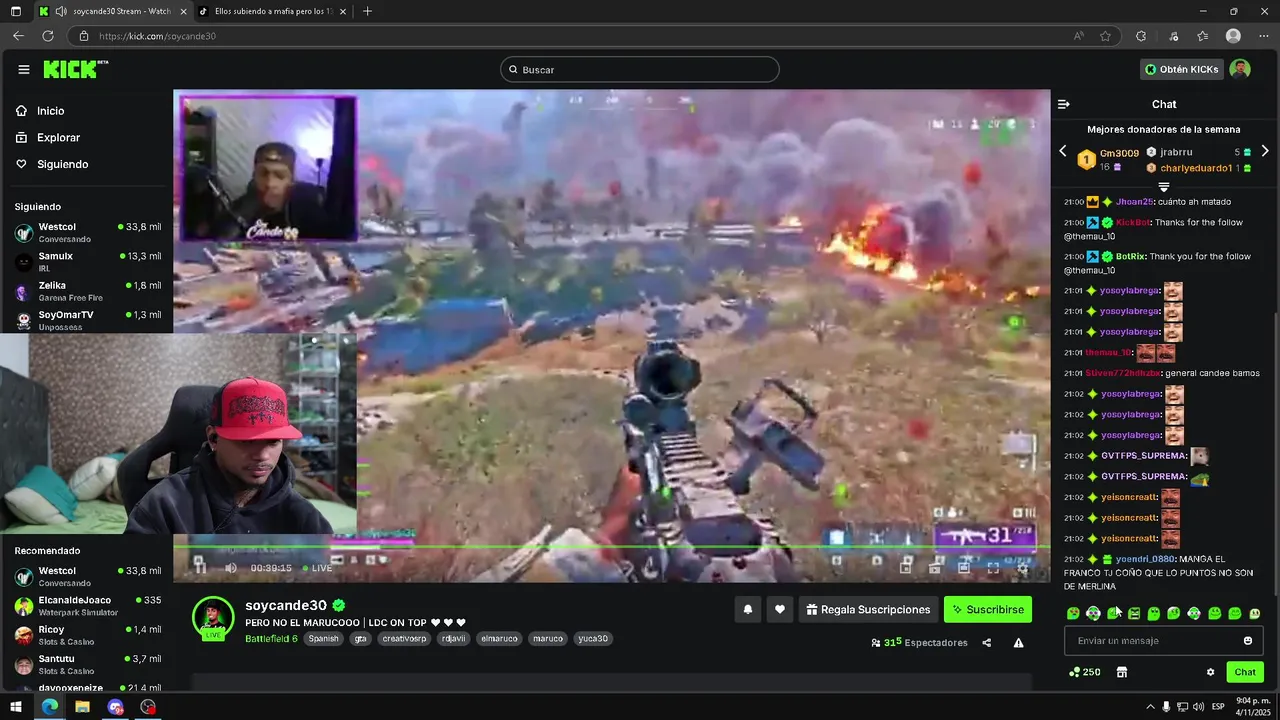Image resolution: width=1280 pixels, height=720 pixels.
Task: Click the KICK logo
Action: point(75,69)
